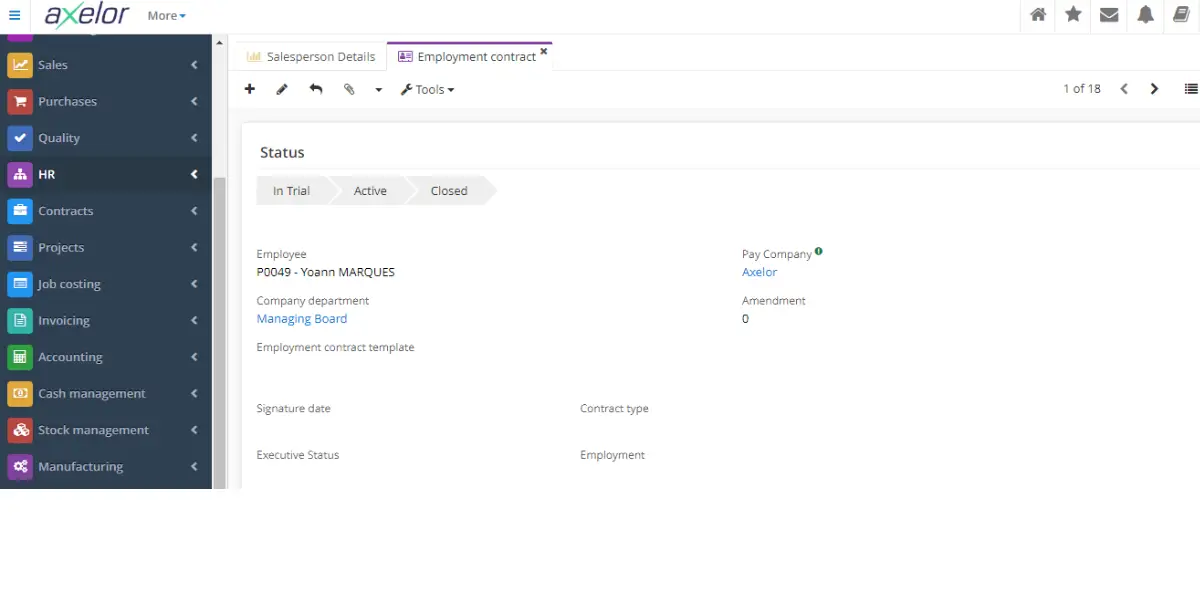Create a new employment contract with the plus icon
The height and width of the screenshot is (600, 1200).
(x=250, y=89)
